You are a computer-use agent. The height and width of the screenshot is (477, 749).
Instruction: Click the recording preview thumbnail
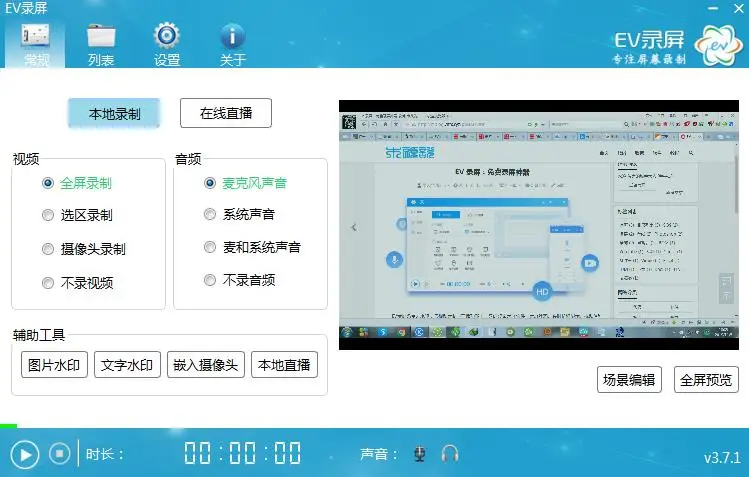coord(539,225)
